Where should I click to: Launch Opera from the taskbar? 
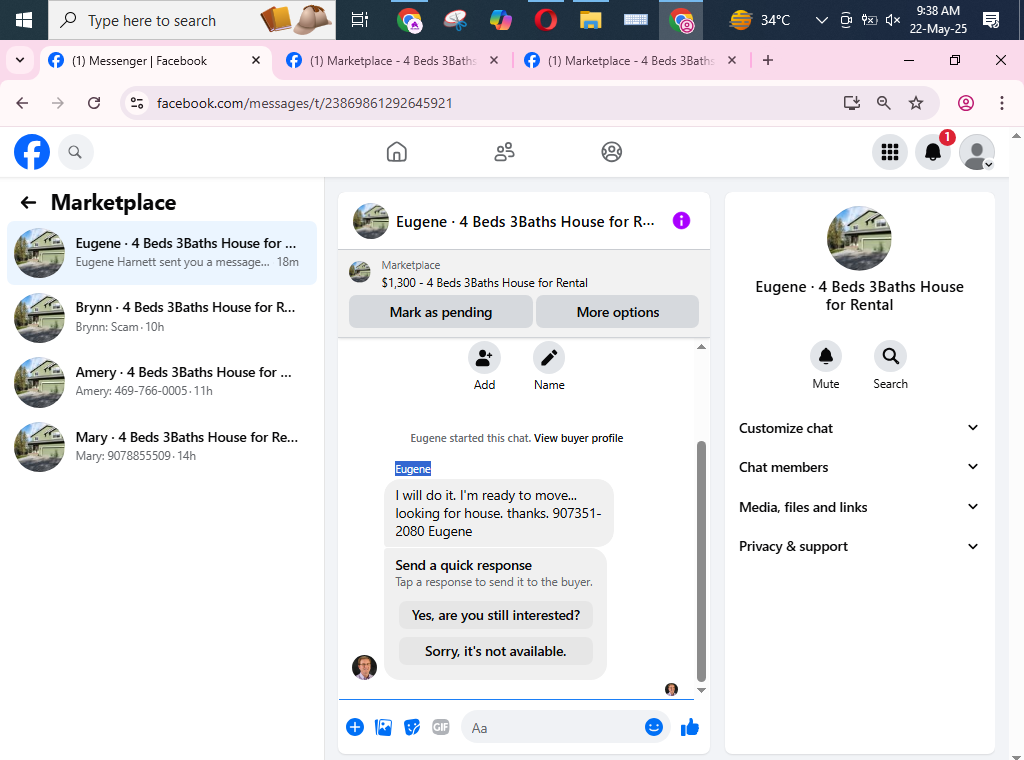pos(546,20)
